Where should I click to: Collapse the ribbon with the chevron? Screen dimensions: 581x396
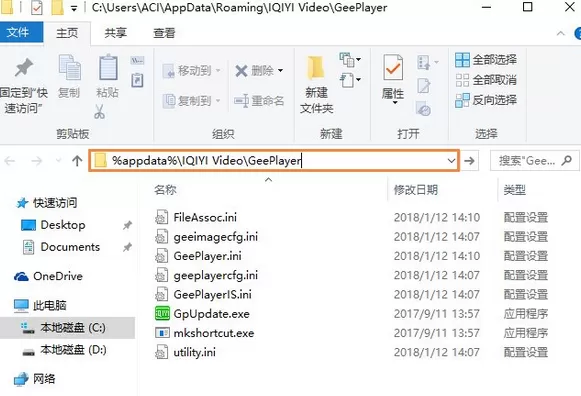tap(560, 33)
